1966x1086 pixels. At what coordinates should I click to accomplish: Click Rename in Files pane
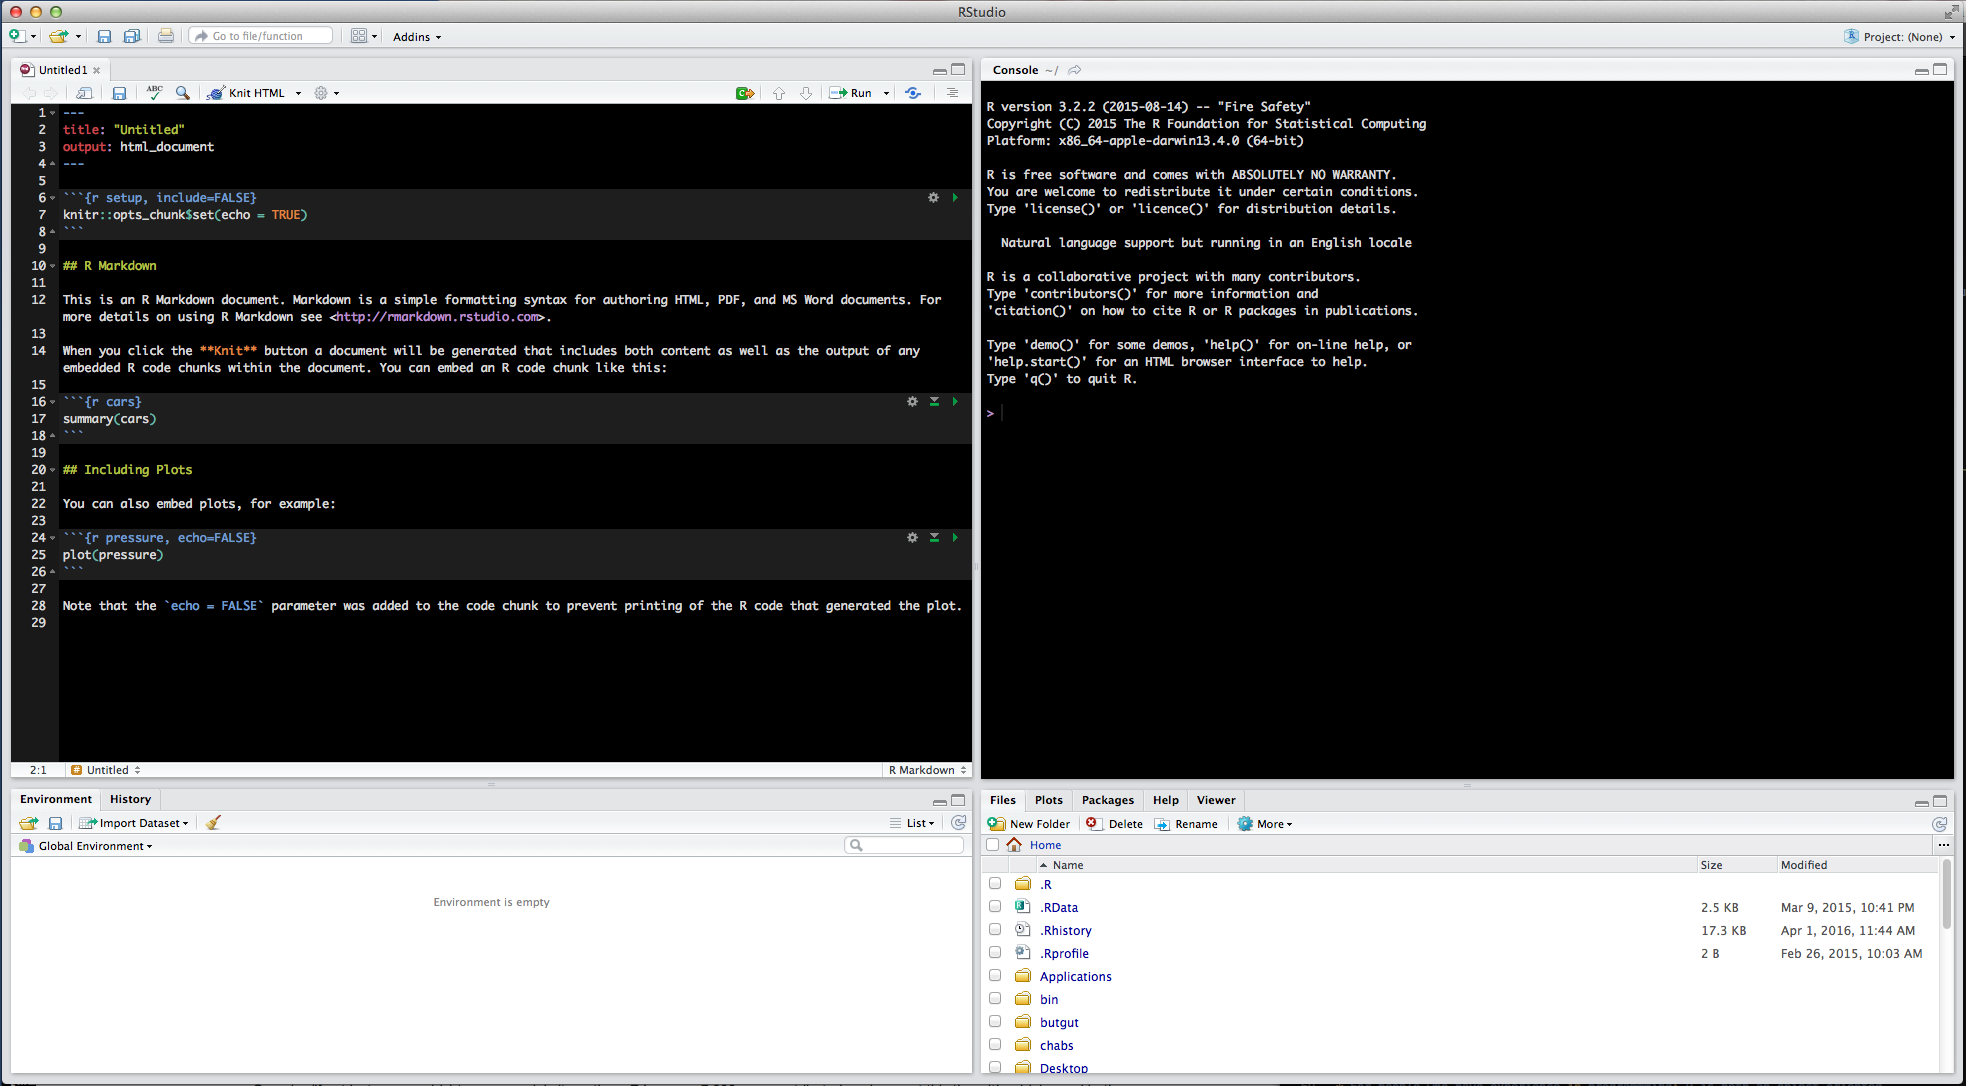point(1186,824)
